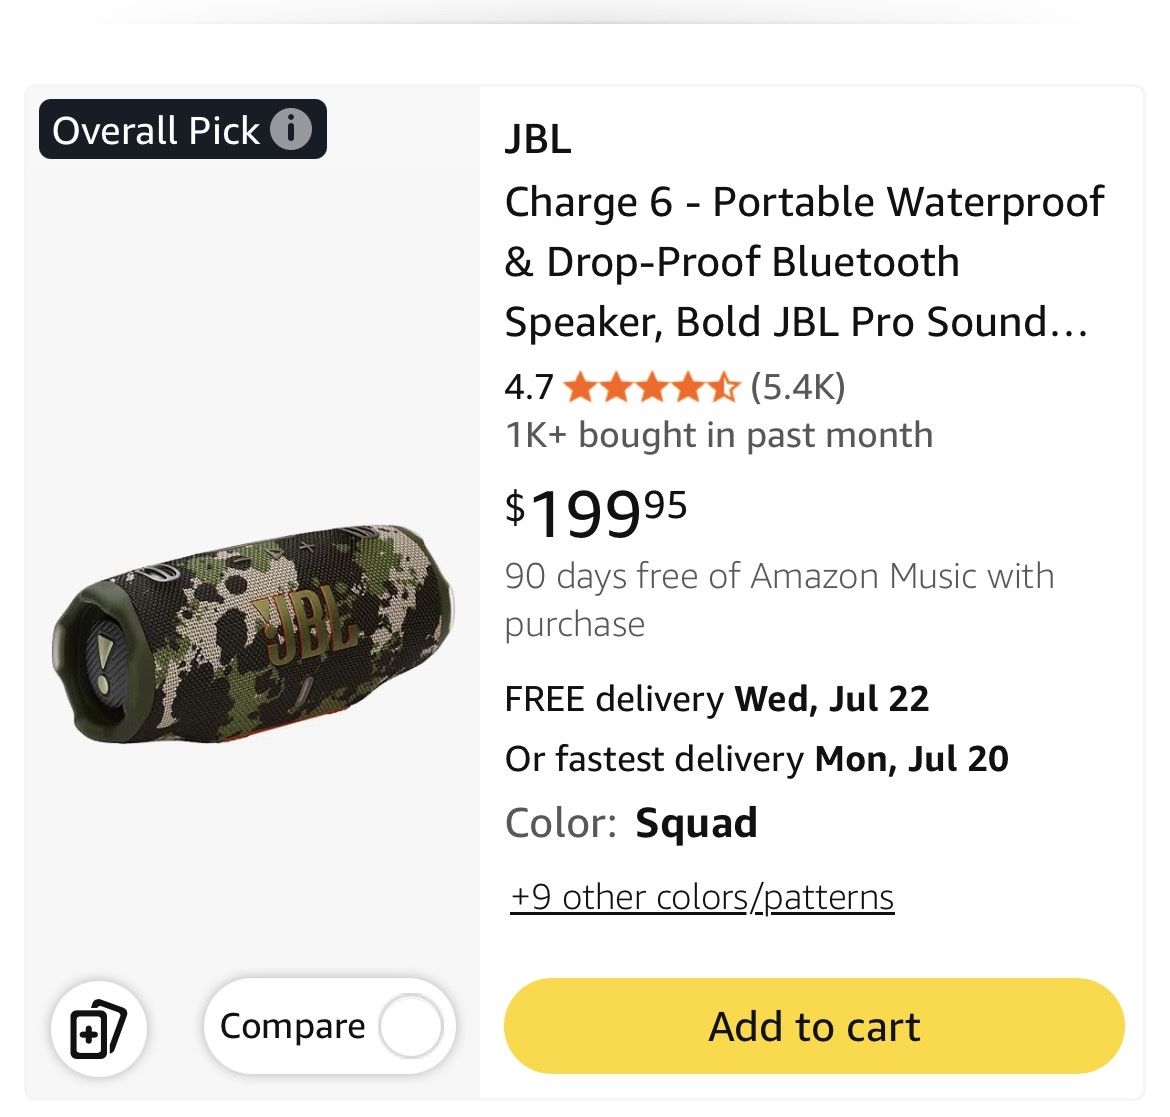
Task: Click the fastest delivery Mon, Jul 20 text
Action: [757, 760]
